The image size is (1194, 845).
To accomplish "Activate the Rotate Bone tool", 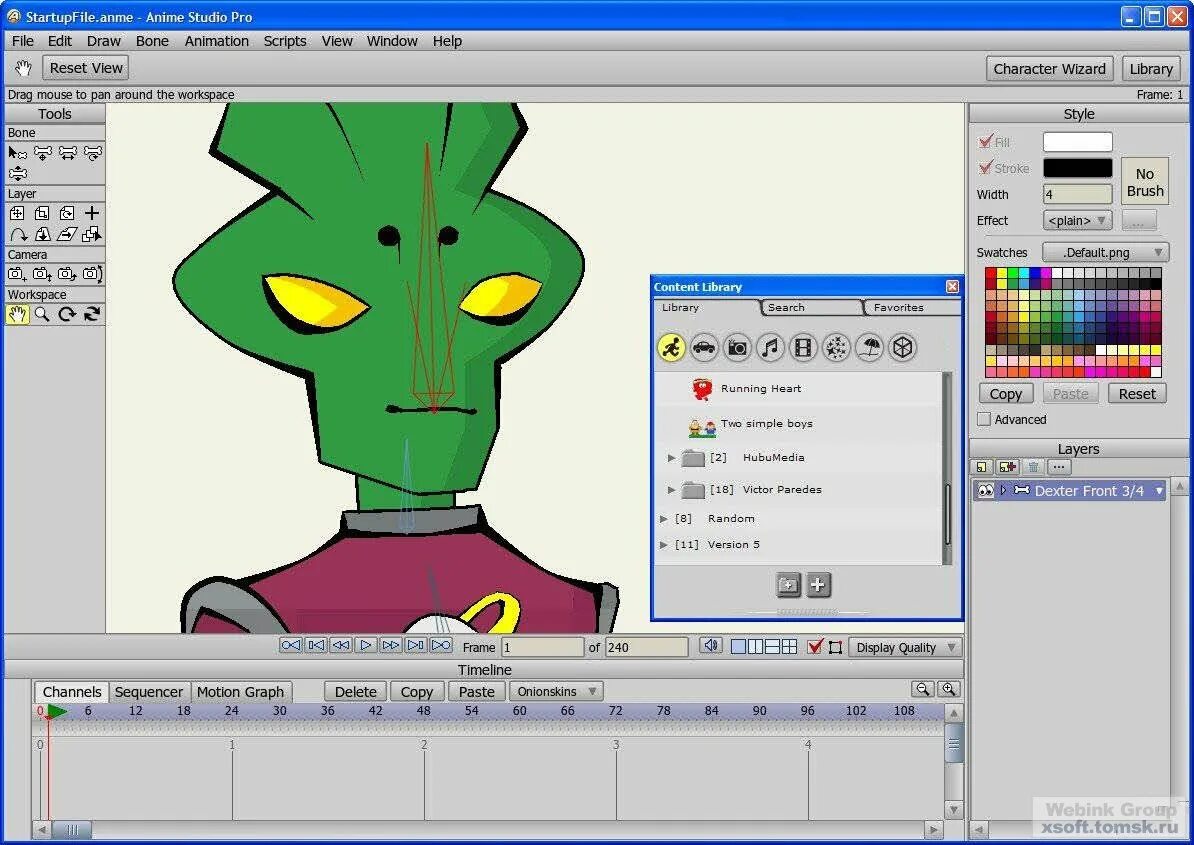I will [x=93, y=153].
